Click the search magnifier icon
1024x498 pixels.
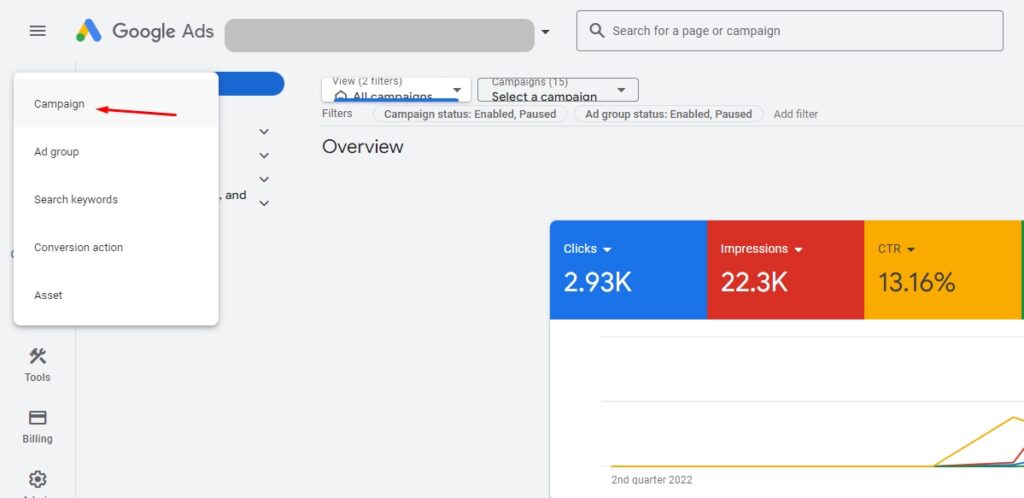[596, 31]
